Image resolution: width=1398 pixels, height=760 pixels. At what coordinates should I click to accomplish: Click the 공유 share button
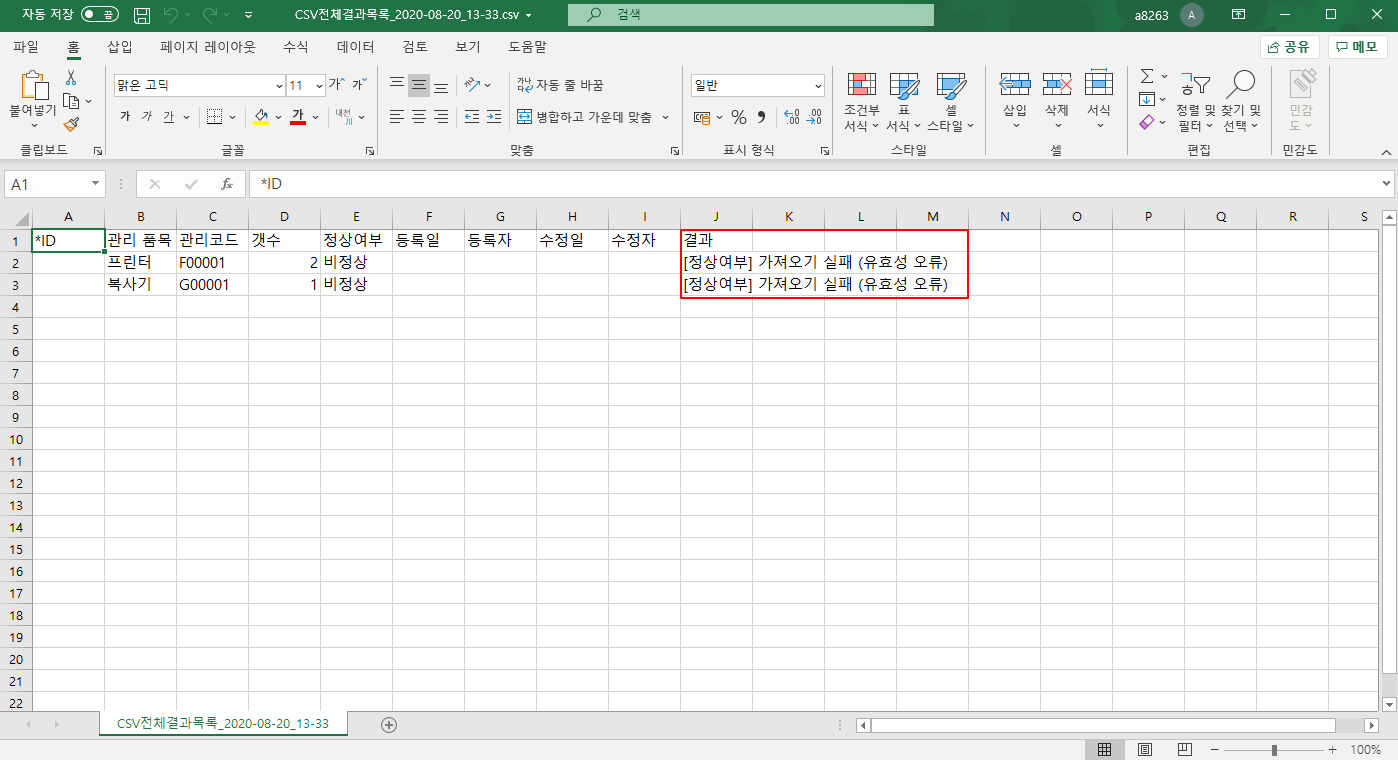(x=1289, y=47)
